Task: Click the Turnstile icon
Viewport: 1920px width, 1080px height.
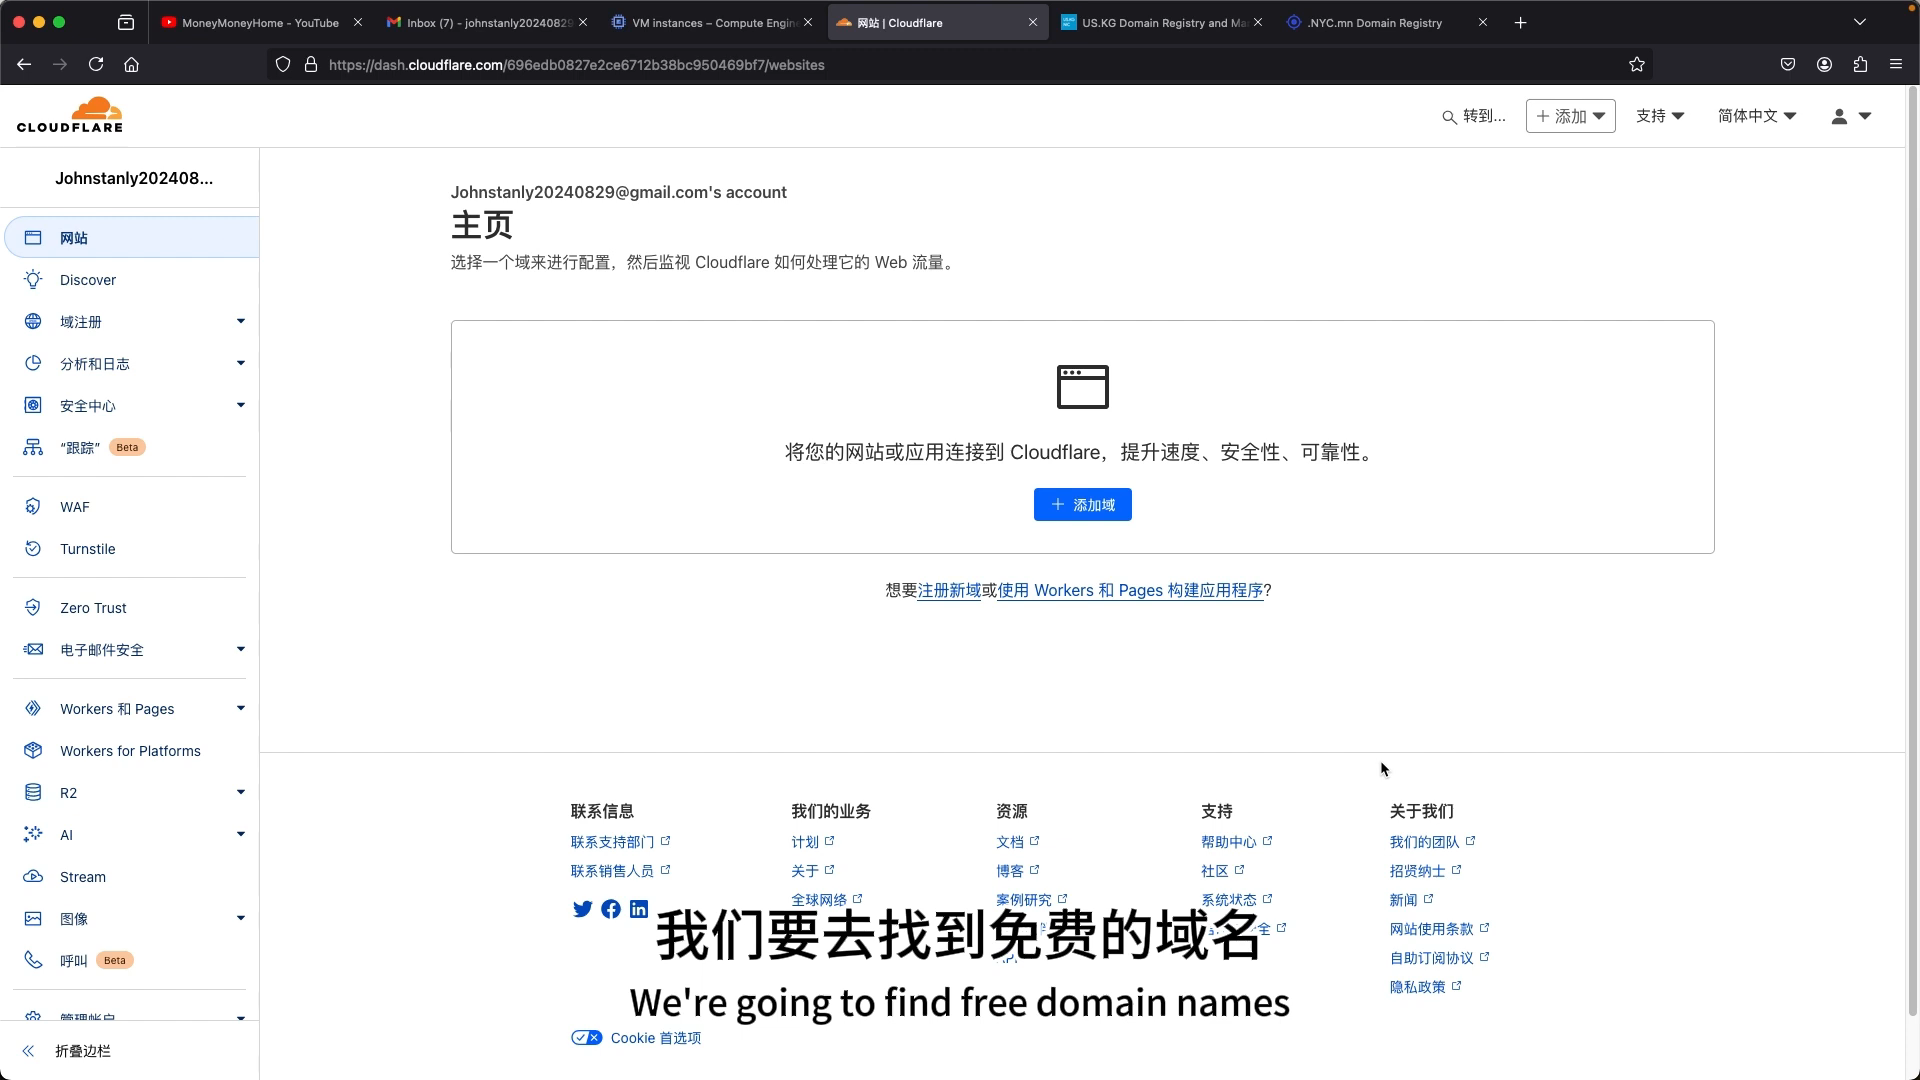Action: (33, 549)
